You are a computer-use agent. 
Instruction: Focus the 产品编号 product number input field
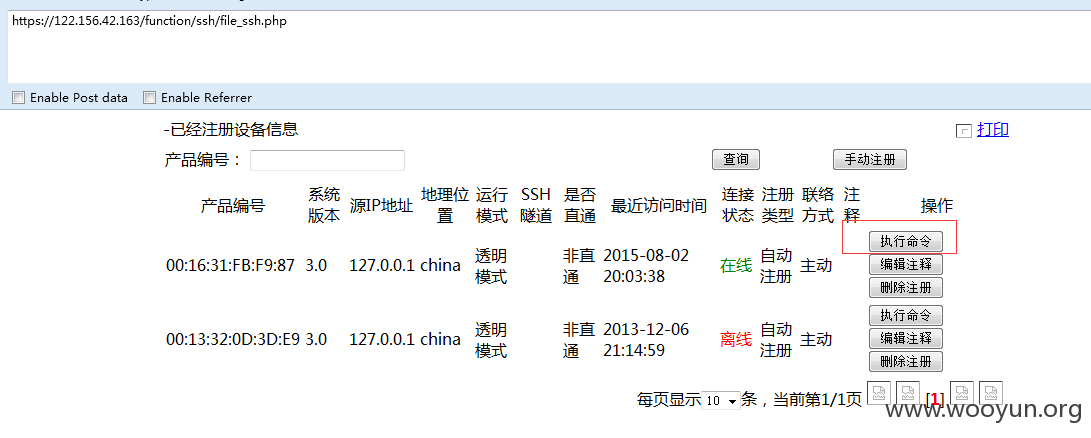327,160
